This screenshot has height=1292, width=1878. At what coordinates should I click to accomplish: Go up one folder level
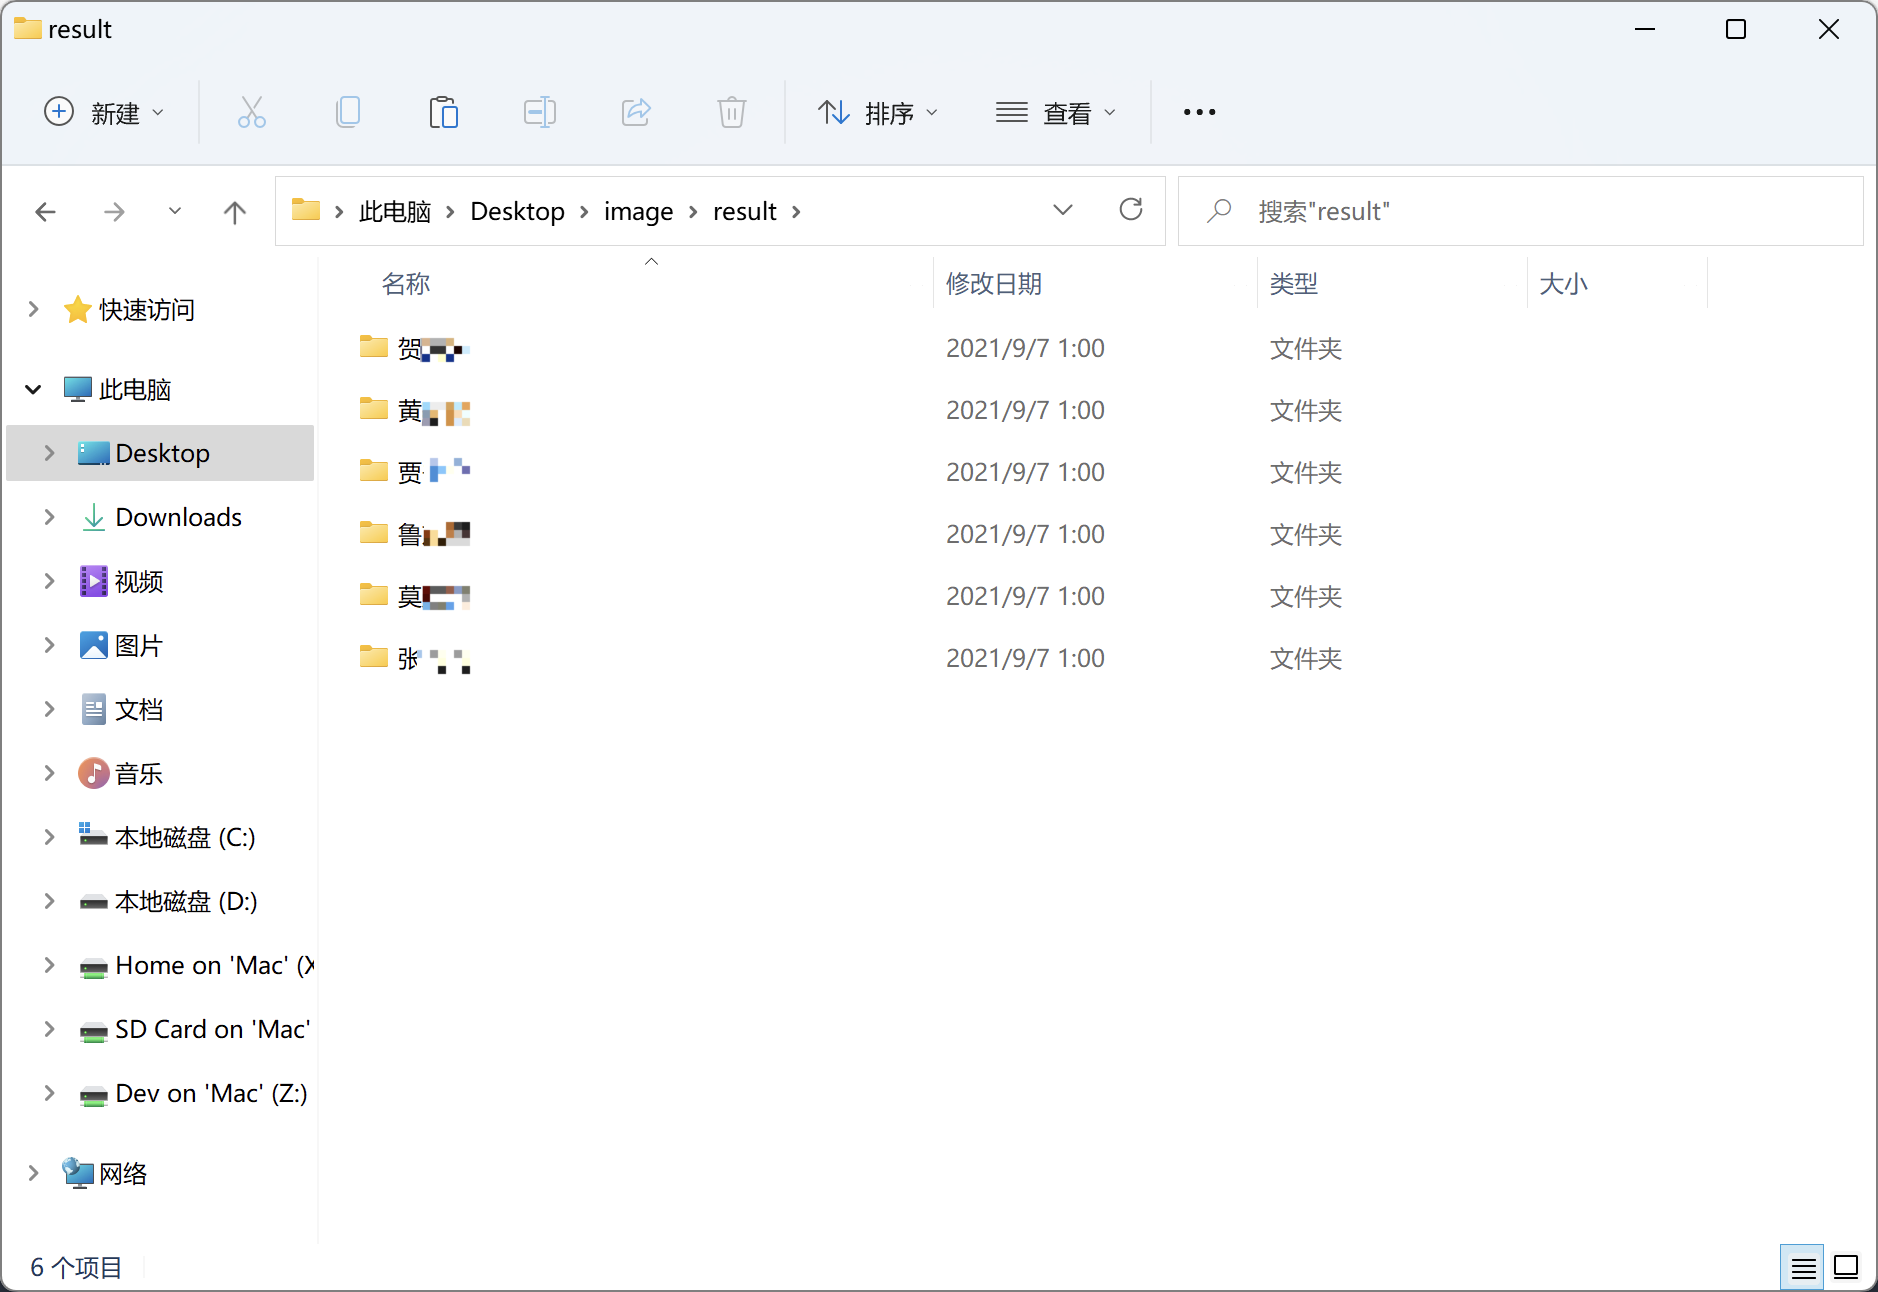234,212
